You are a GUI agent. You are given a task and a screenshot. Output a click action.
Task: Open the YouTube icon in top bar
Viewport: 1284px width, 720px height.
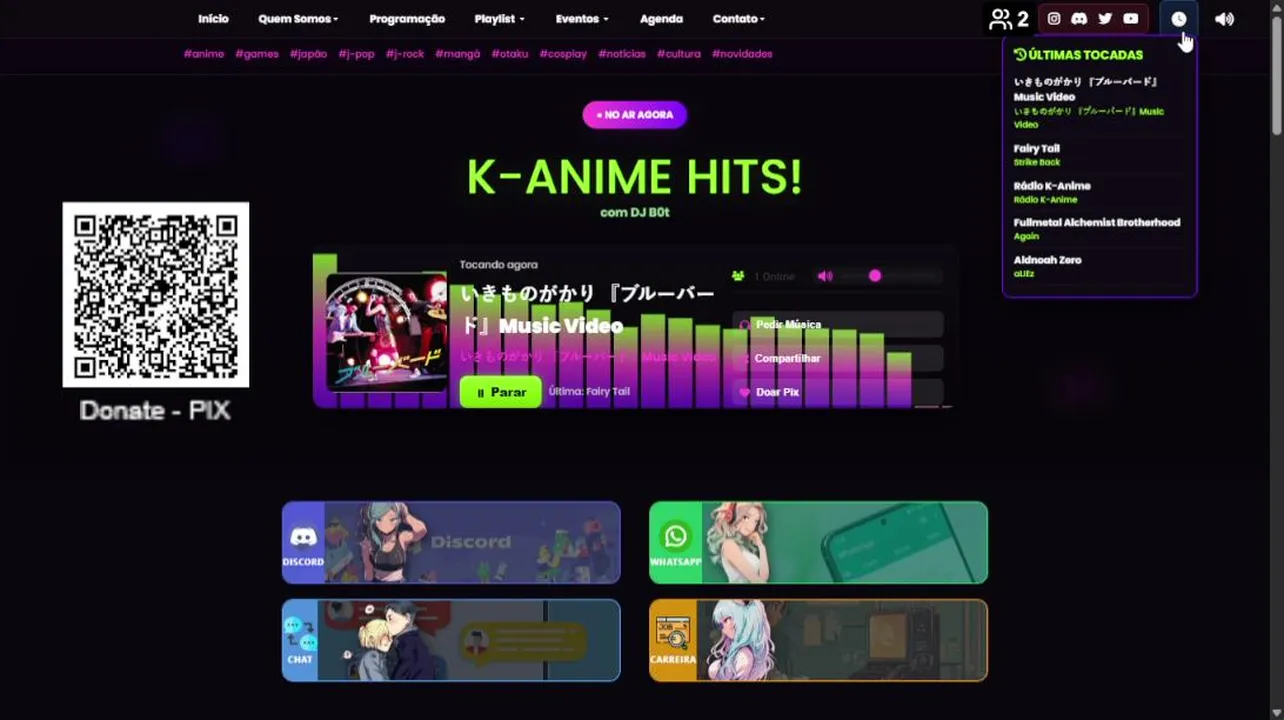1131,19
